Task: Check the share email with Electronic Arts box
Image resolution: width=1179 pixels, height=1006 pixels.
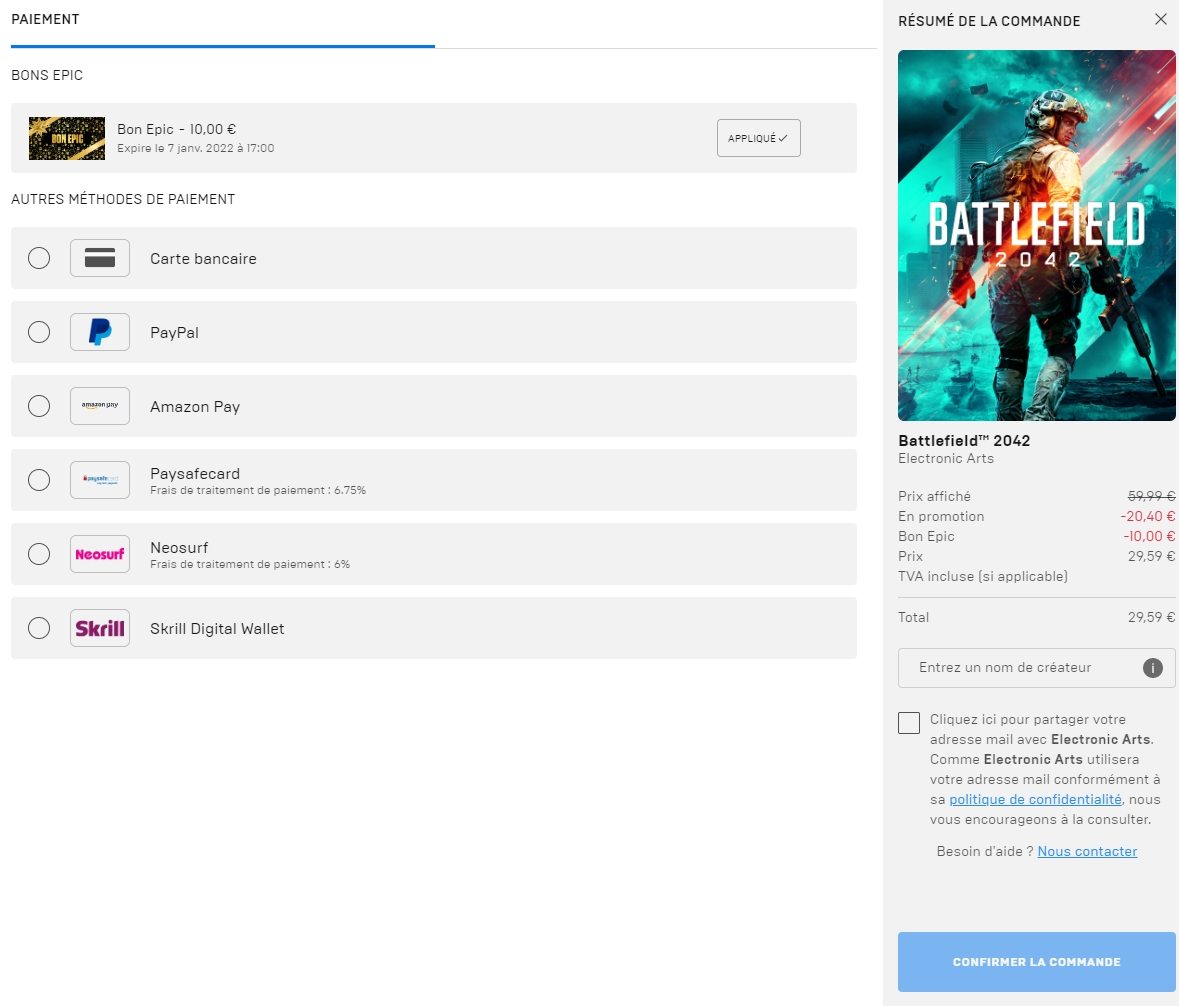Action: (909, 723)
